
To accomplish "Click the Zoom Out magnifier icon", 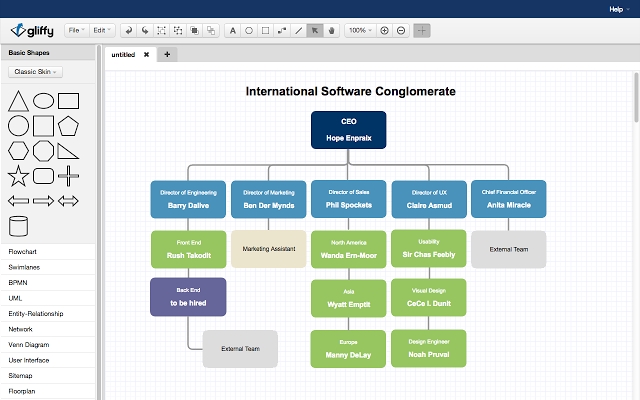I will coord(401,31).
